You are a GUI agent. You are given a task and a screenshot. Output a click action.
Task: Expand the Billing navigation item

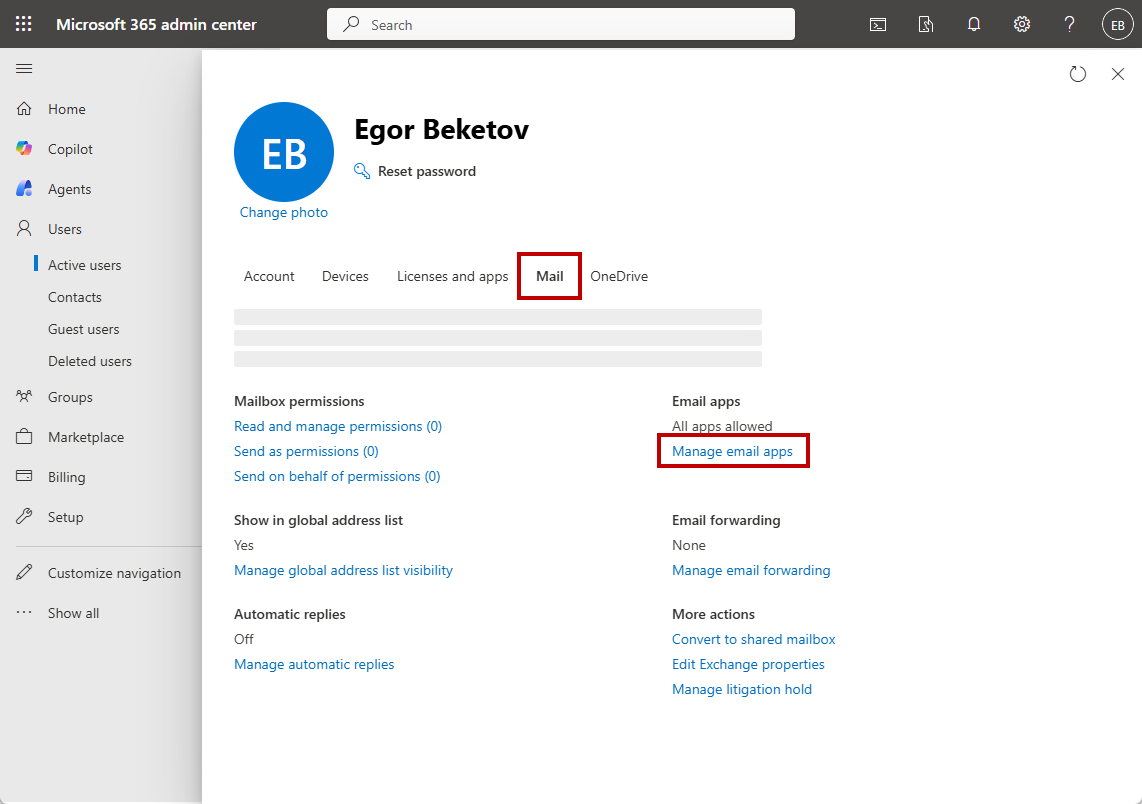(x=66, y=477)
